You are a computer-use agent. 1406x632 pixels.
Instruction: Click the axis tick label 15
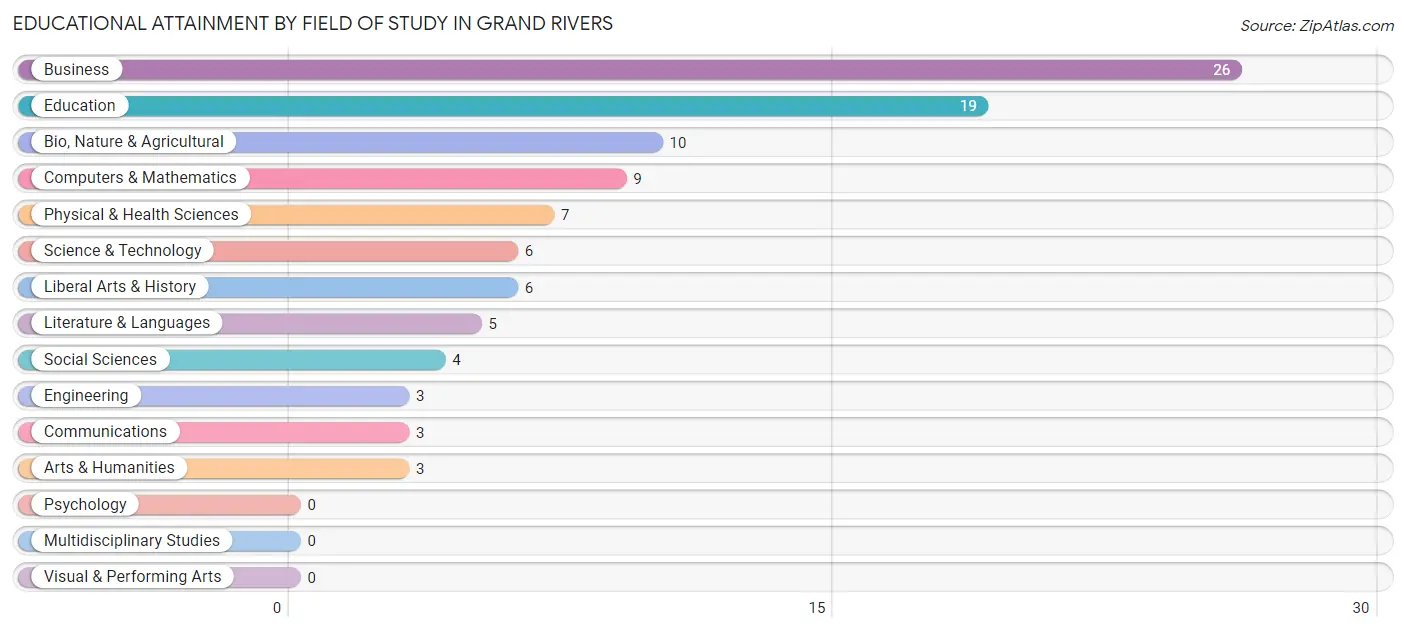point(817,608)
